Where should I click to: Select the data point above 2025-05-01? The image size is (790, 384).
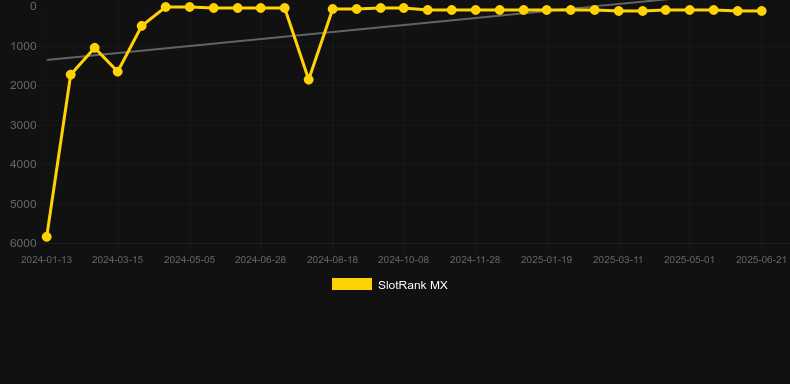pyautogui.click(x=690, y=10)
